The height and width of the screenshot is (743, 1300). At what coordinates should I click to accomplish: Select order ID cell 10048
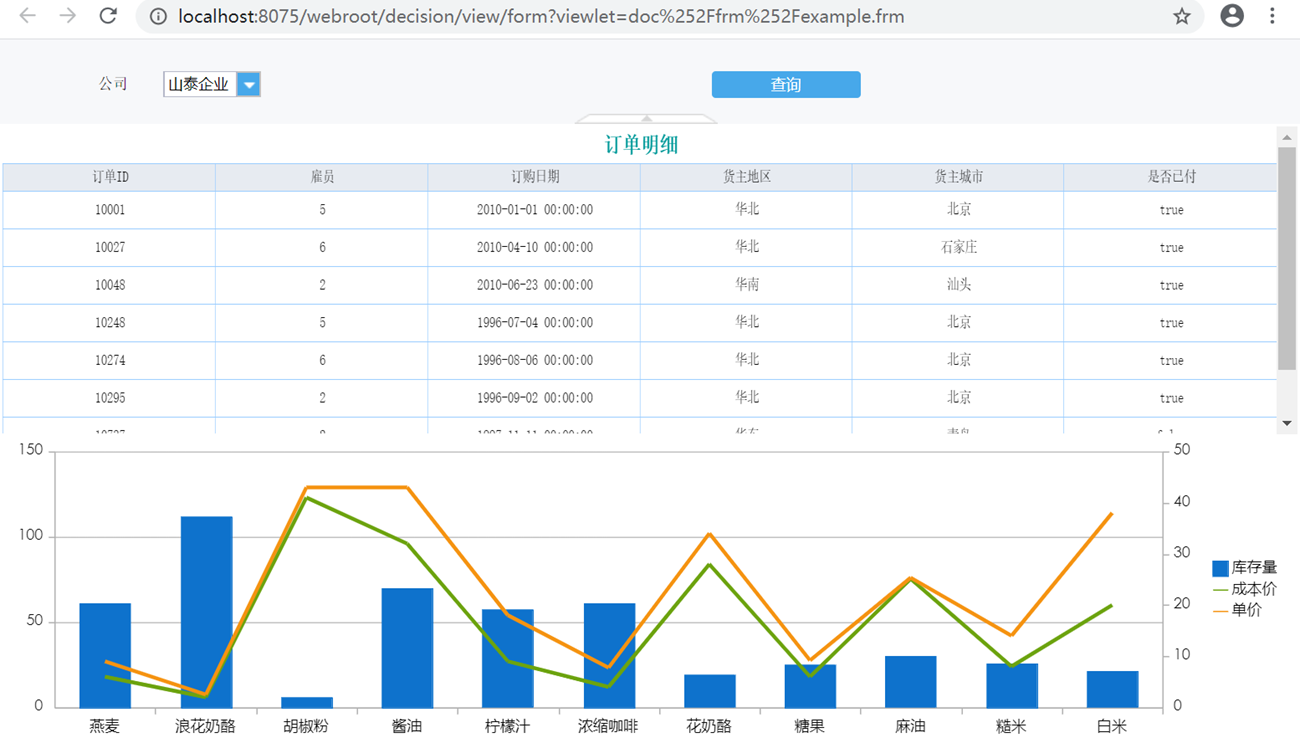(x=109, y=285)
